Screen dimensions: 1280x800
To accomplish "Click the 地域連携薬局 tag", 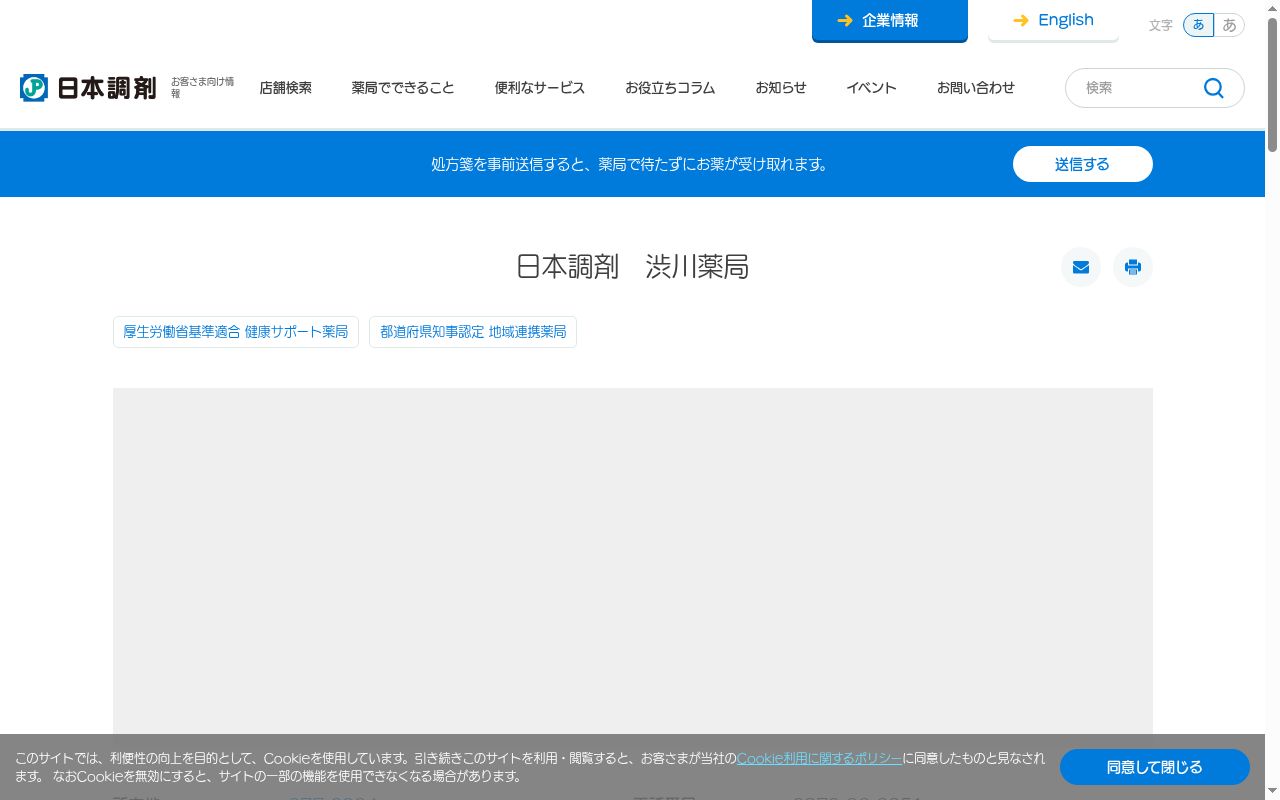I will (x=473, y=332).
